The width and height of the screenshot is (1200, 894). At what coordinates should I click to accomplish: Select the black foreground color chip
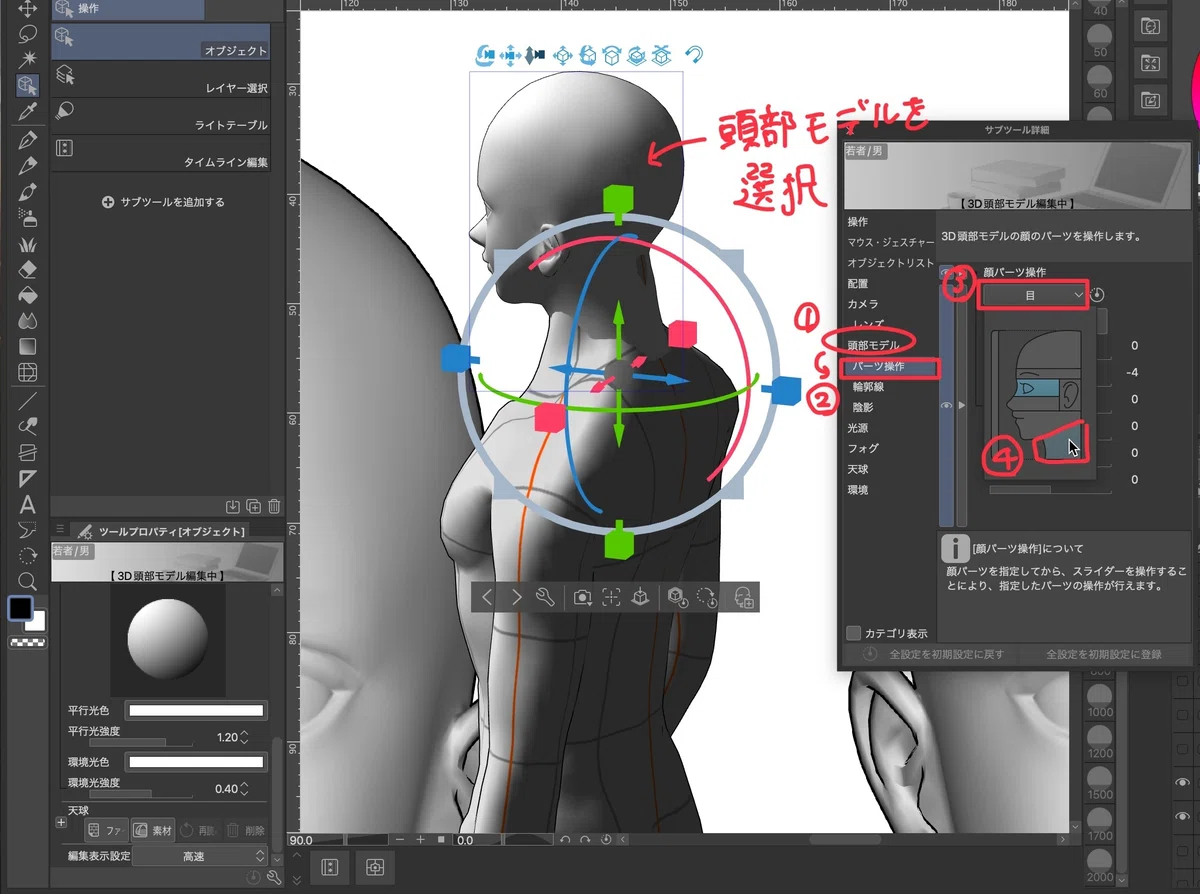pyautogui.click(x=20, y=608)
